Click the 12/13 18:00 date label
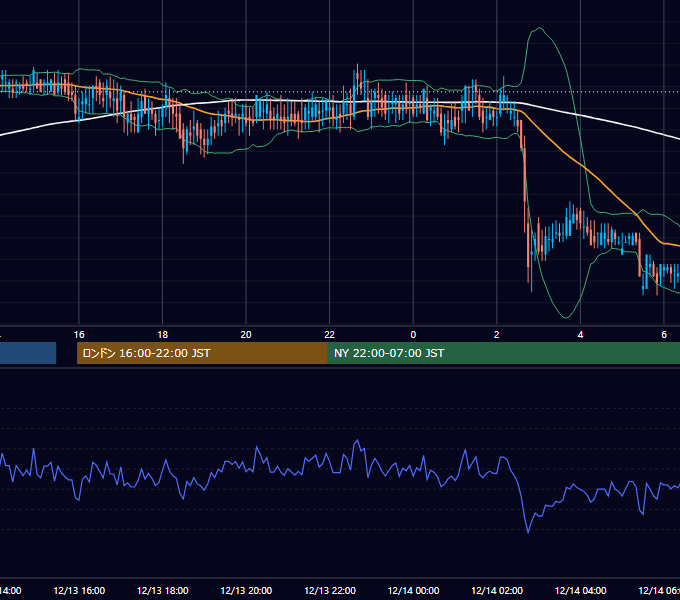 pyautogui.click(x=163, y=590)
